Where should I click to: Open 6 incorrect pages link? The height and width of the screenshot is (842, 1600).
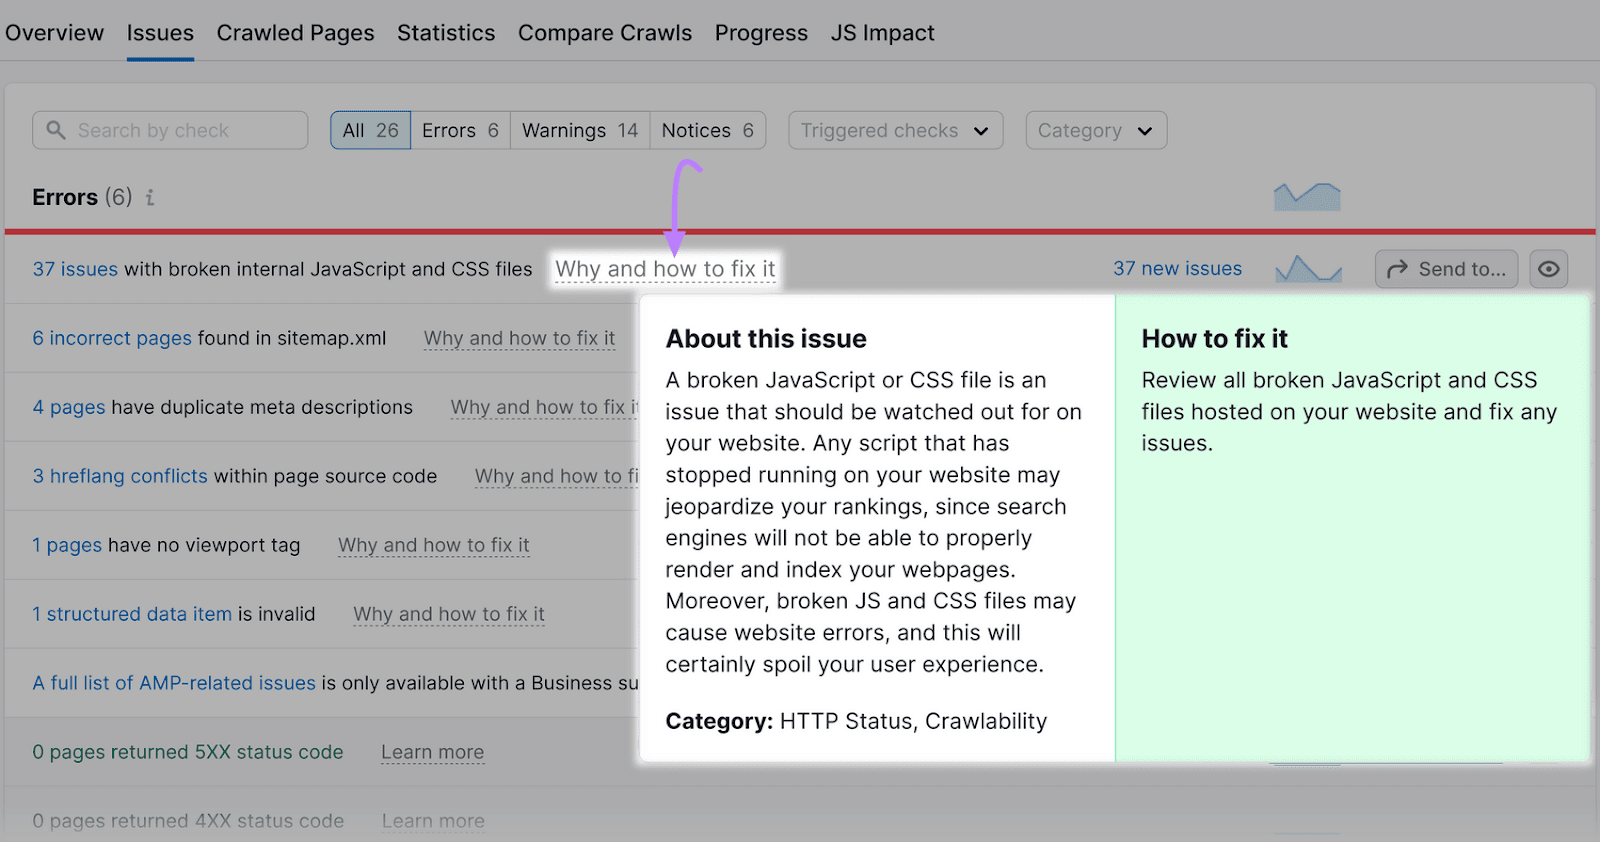point(112,338)
